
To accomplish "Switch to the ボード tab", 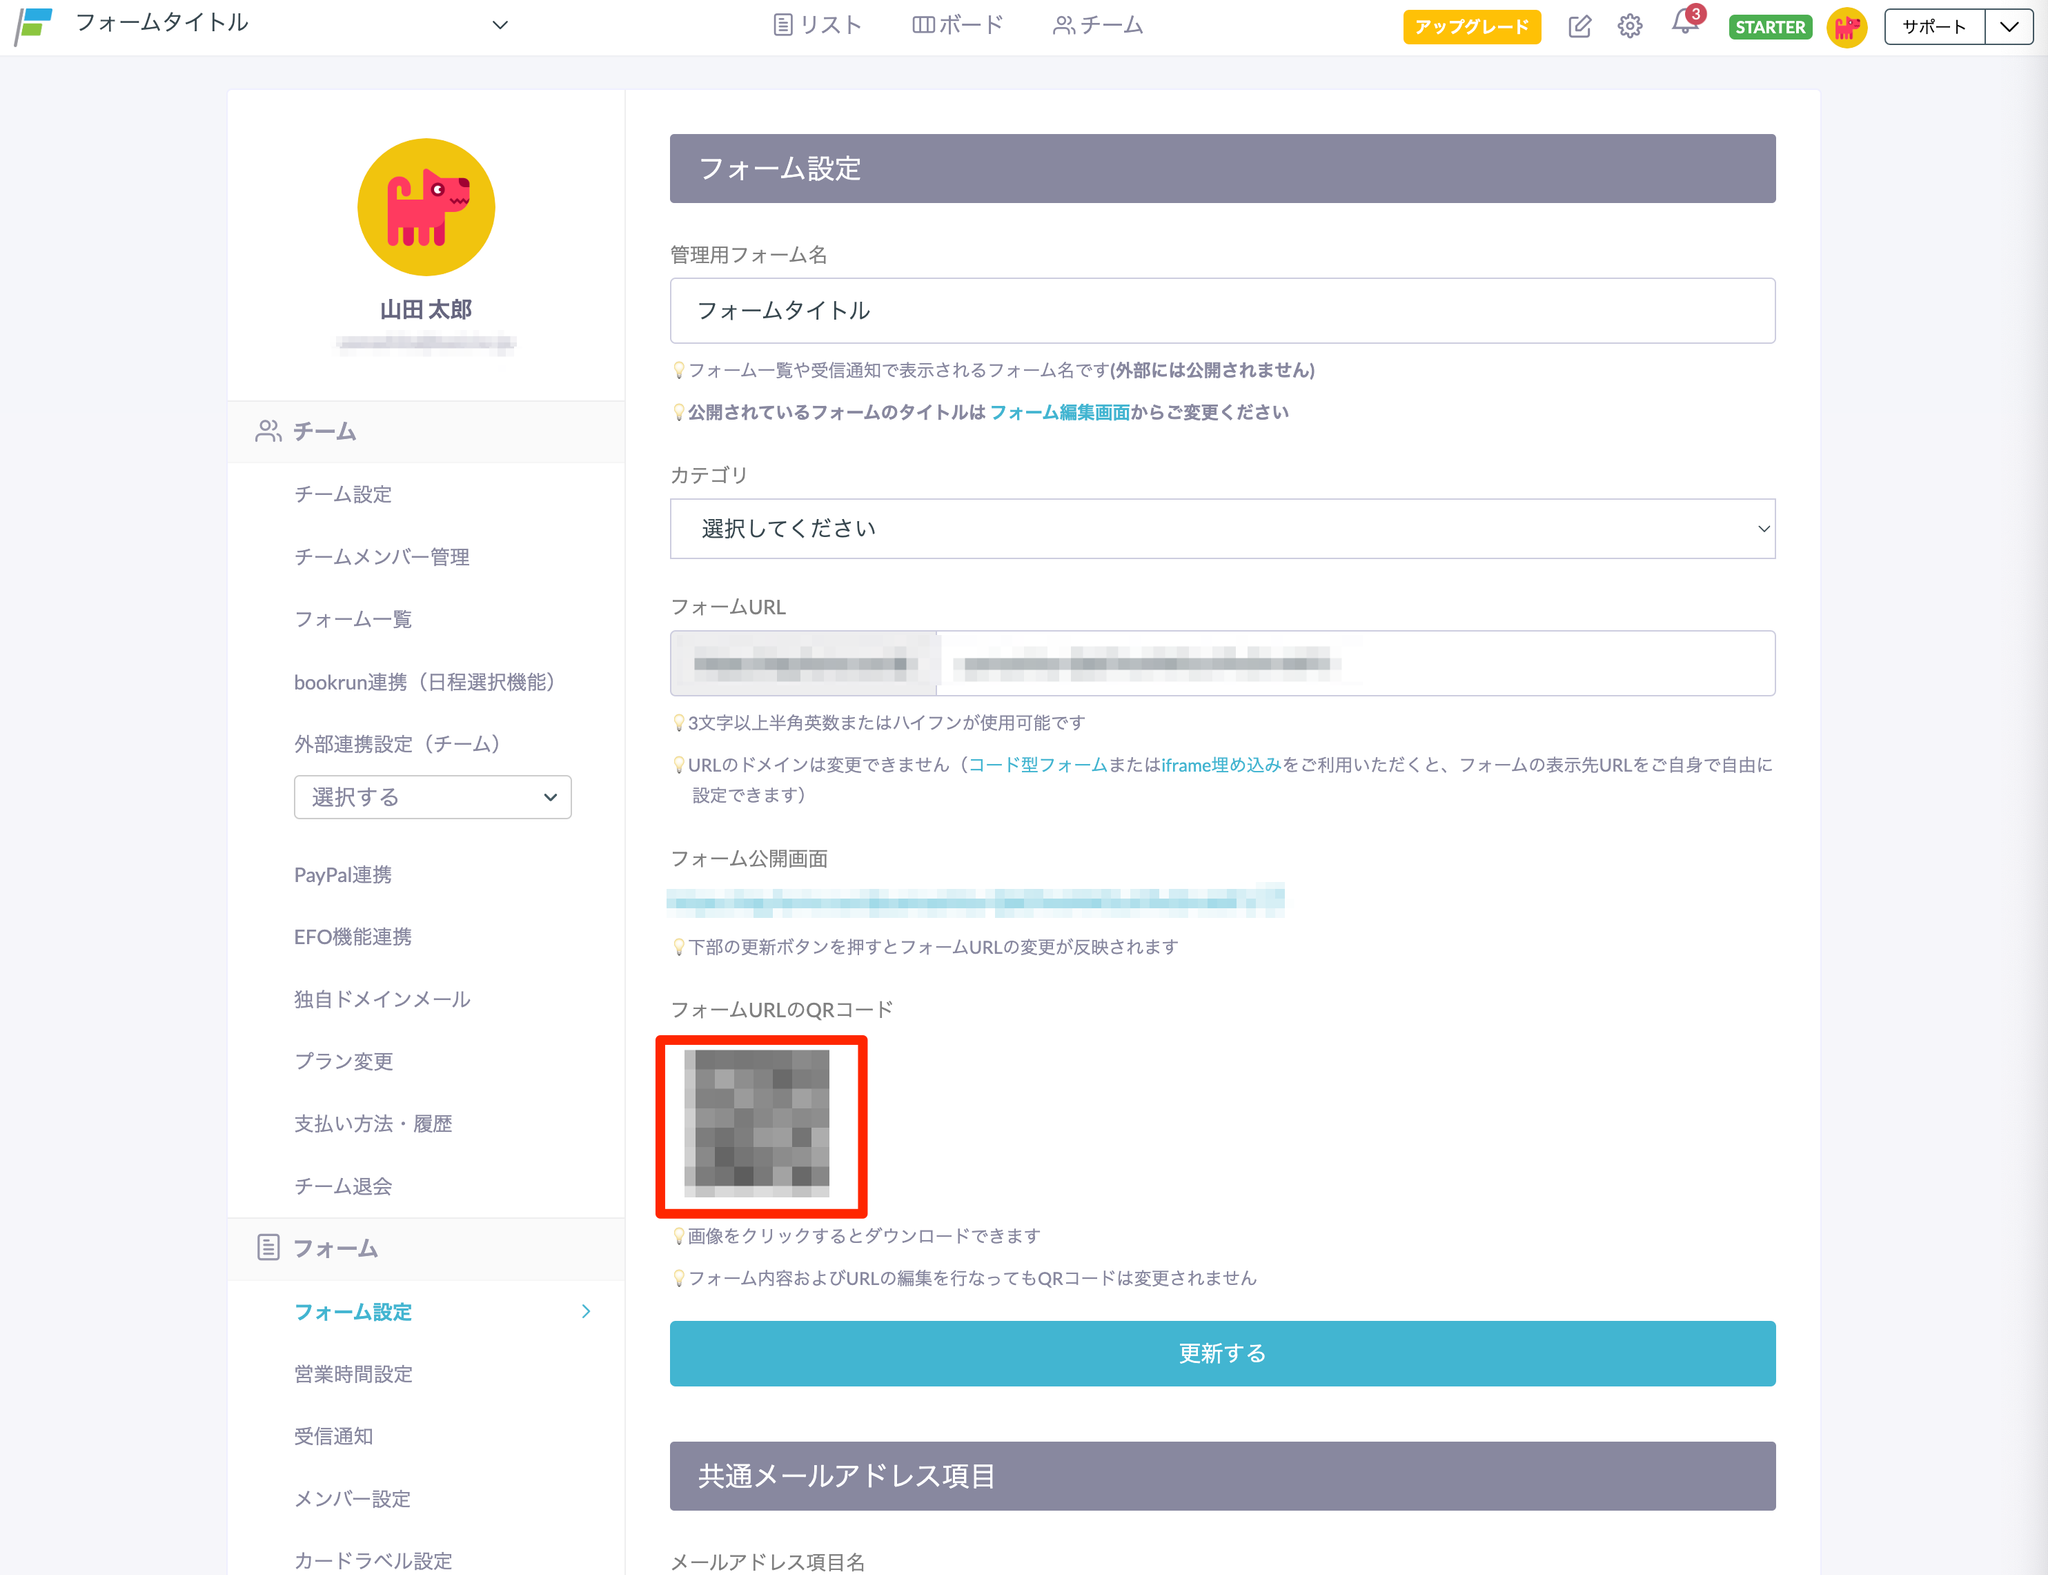I will click(x=957, y=25).
